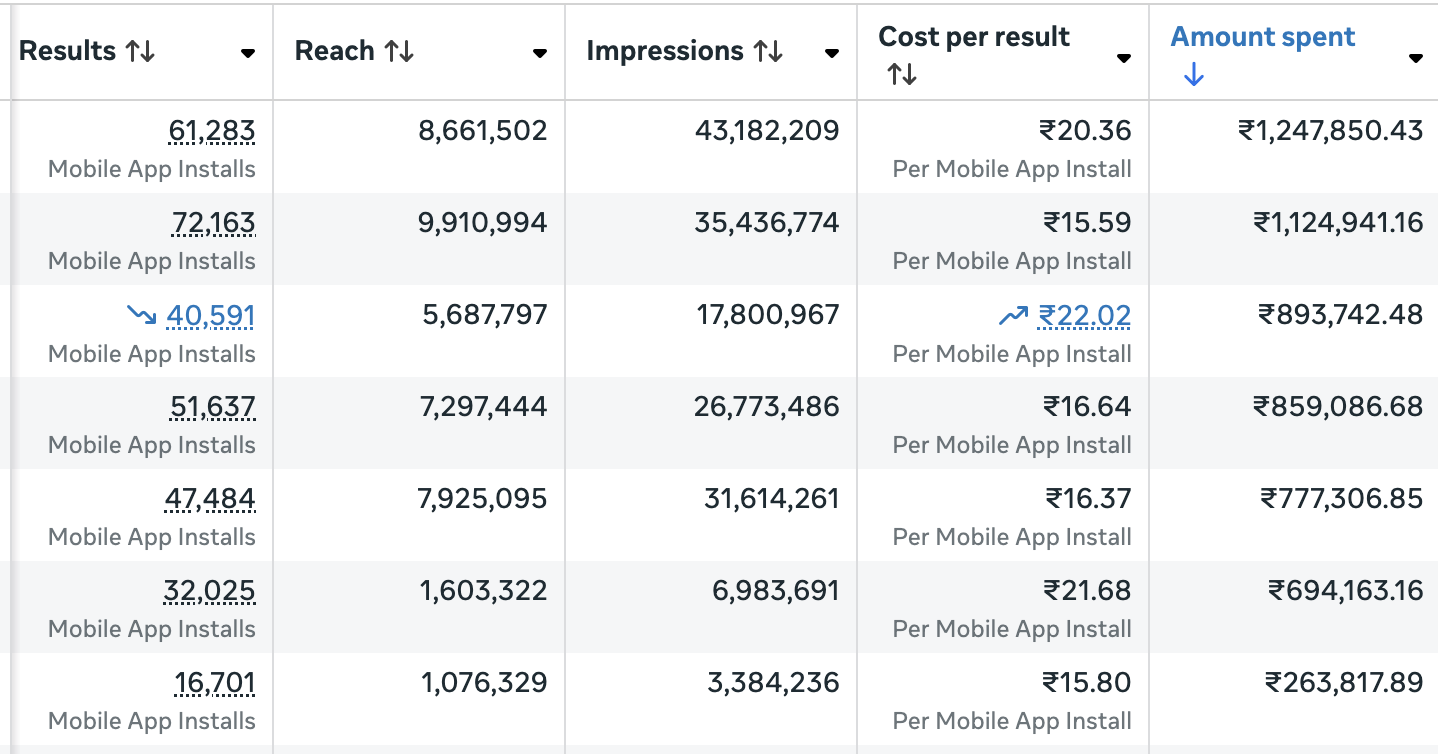Viewport: 1438px width, 754px height.
Task: Click results value 16,701
Action: point(214,683)
